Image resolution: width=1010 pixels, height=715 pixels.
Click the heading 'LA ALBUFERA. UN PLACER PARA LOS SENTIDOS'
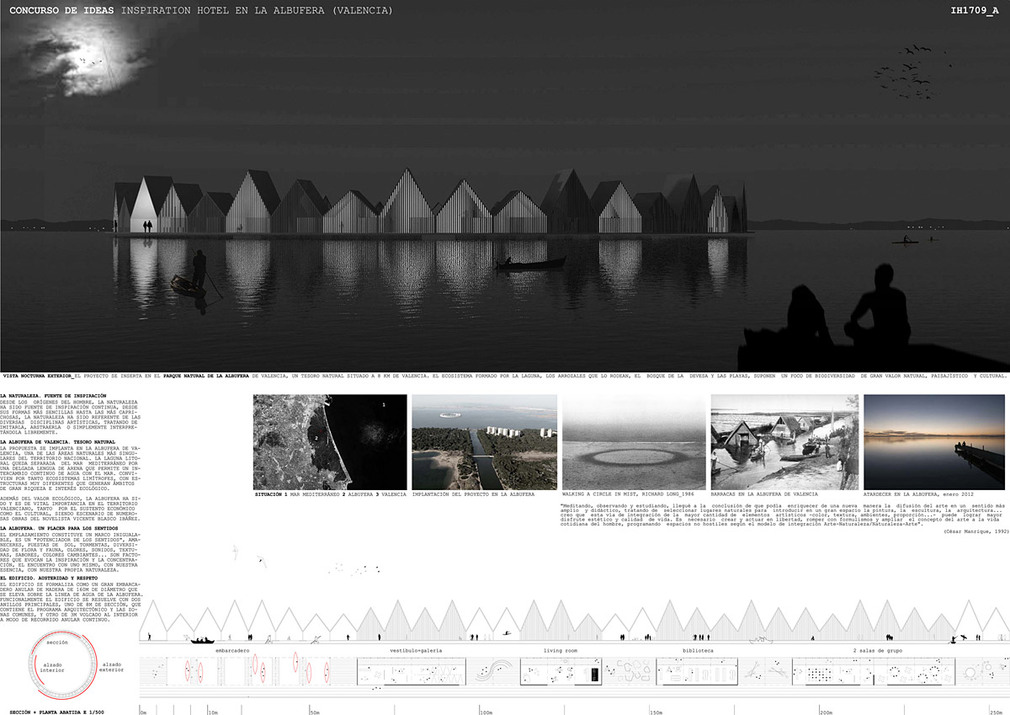point(59,528)
